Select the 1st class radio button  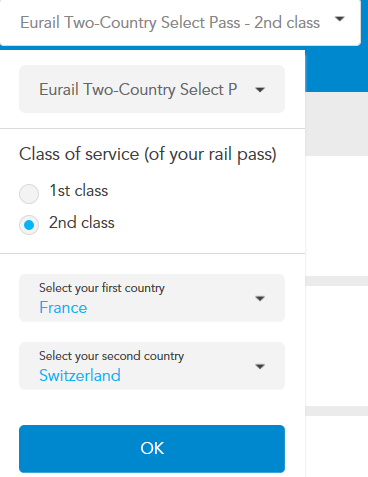[29, 194]
